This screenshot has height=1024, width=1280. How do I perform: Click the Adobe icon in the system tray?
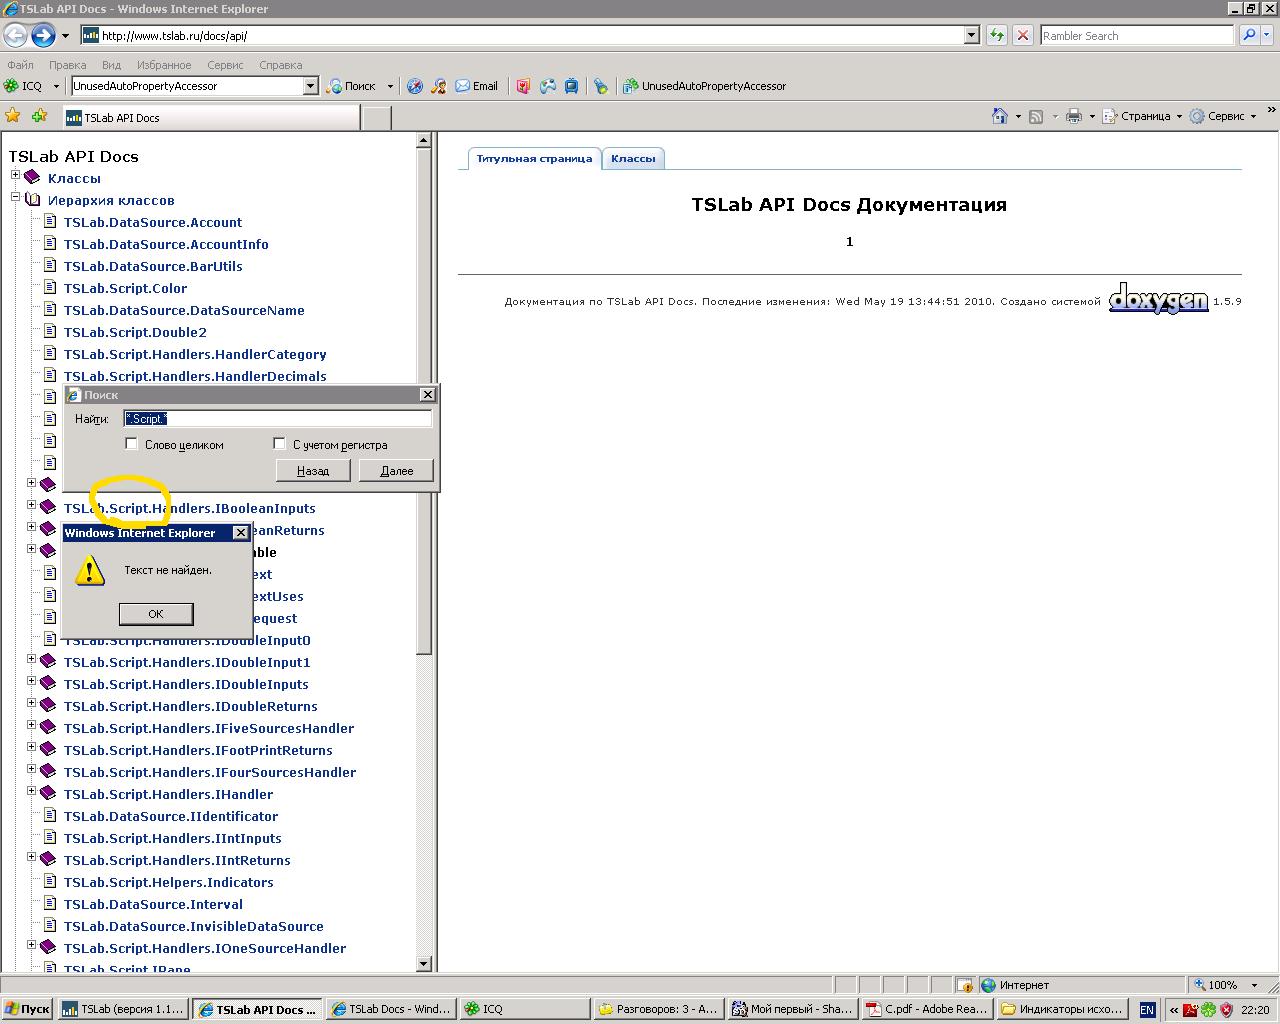1191,1010
